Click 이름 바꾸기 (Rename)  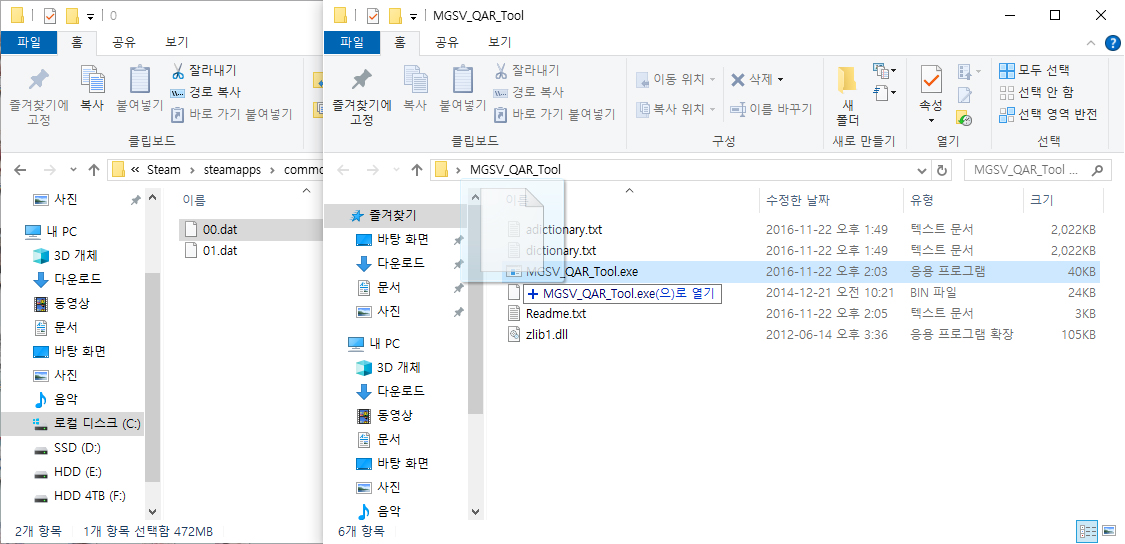(771, 109)
